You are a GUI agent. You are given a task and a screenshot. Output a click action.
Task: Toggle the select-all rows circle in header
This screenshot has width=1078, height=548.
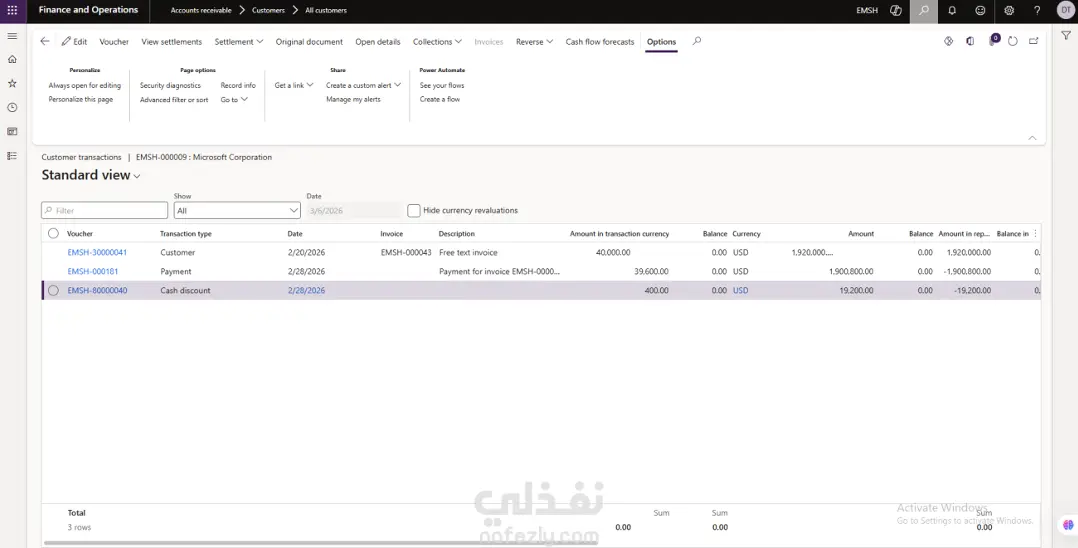click(x=53, y=234)
